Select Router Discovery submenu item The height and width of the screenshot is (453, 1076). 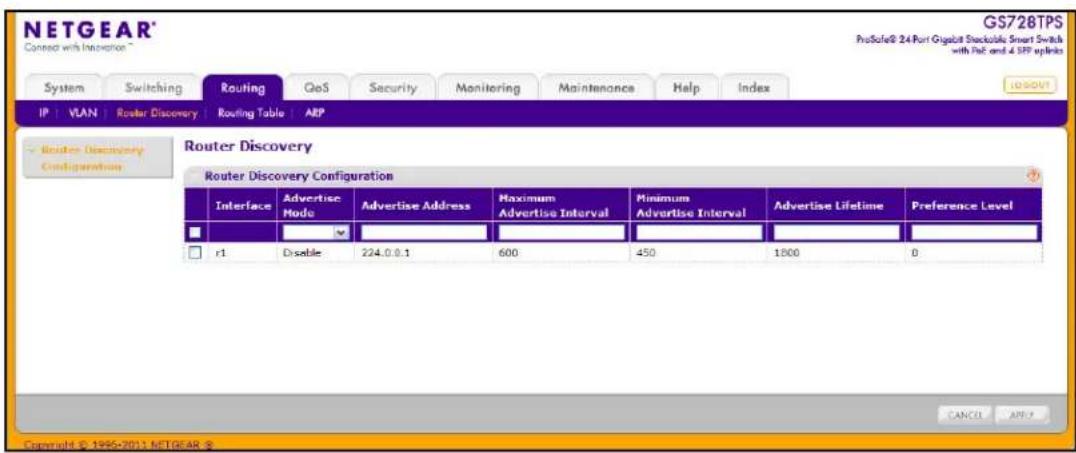(157, 114)
